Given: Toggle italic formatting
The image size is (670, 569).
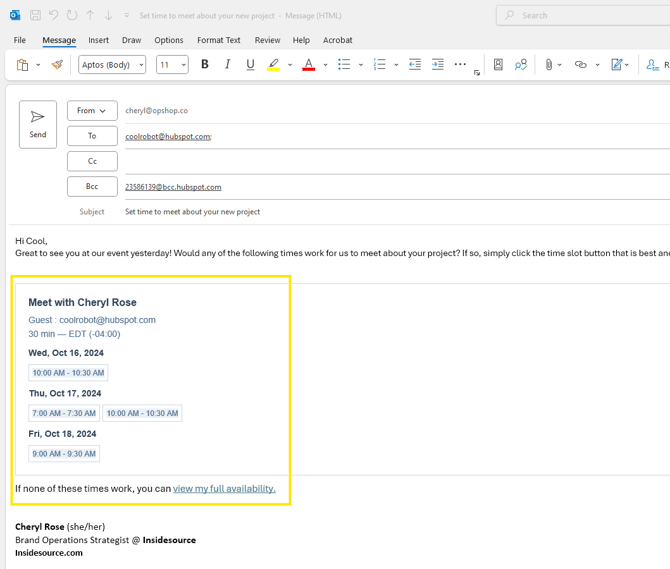Looking at the screenshot, I should tap(227, 65).
